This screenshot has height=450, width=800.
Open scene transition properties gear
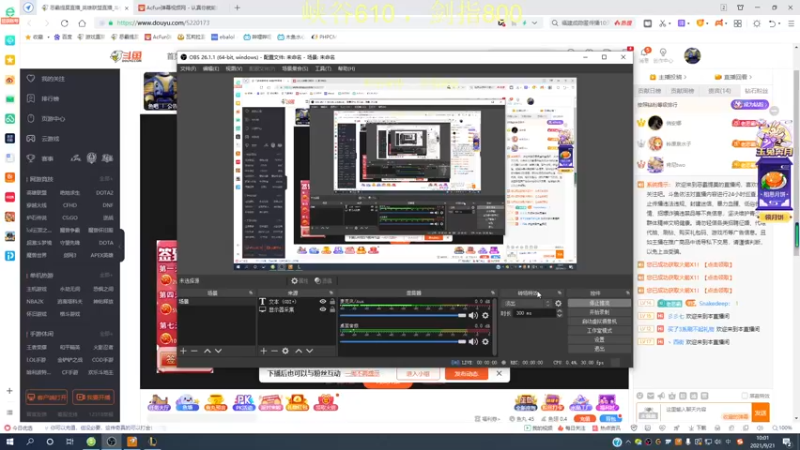pos(558,303)
